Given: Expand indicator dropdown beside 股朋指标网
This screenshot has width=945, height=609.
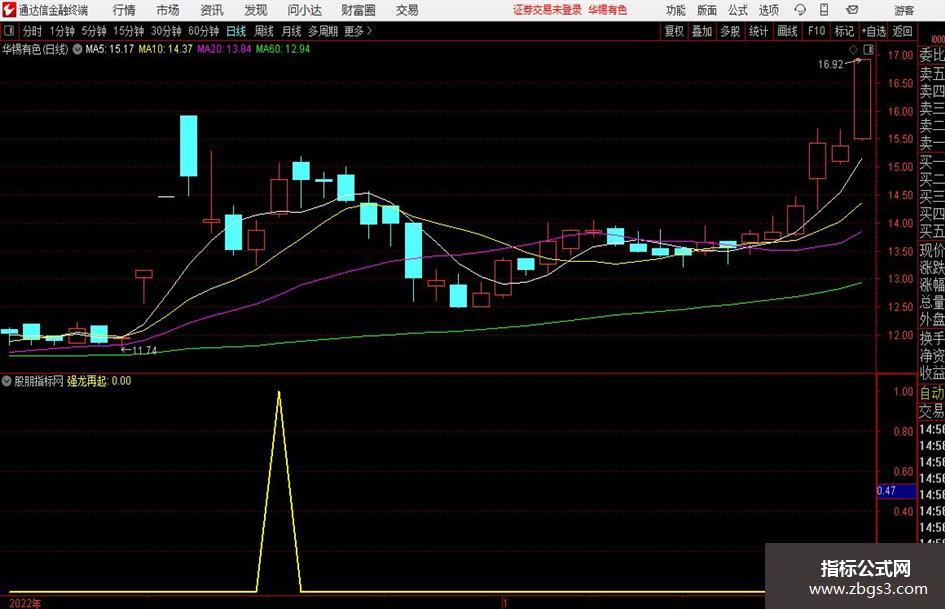Looking at the screenshot, I should pos(7,381).
